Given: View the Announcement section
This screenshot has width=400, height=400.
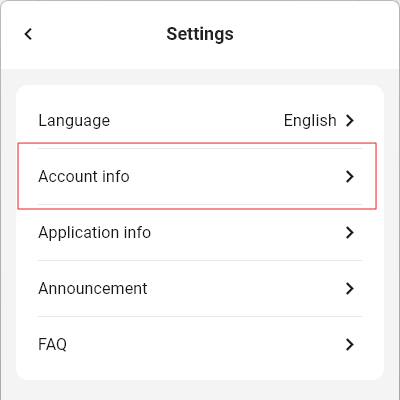Looking at the screenshot, I should [x=200, y=288].
